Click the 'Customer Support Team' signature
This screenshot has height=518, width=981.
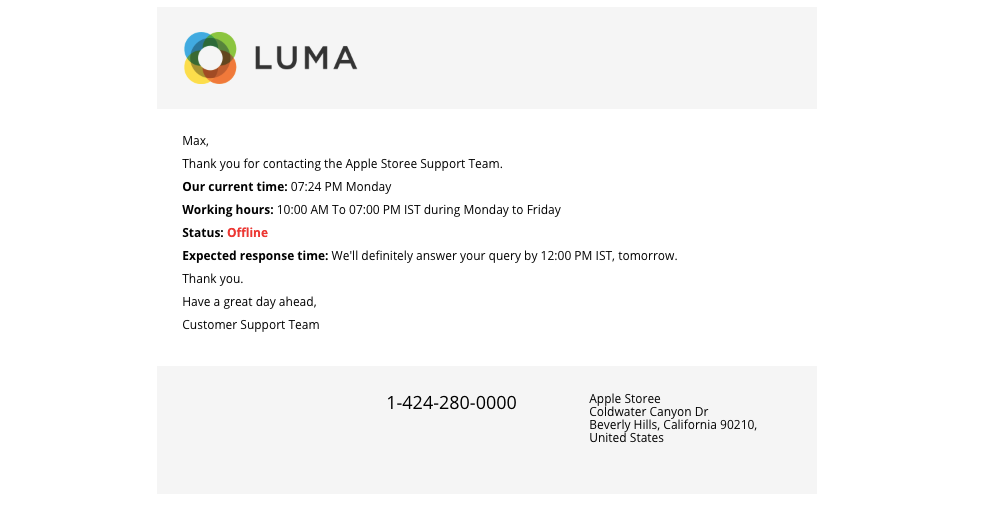(x=251, y=325)
